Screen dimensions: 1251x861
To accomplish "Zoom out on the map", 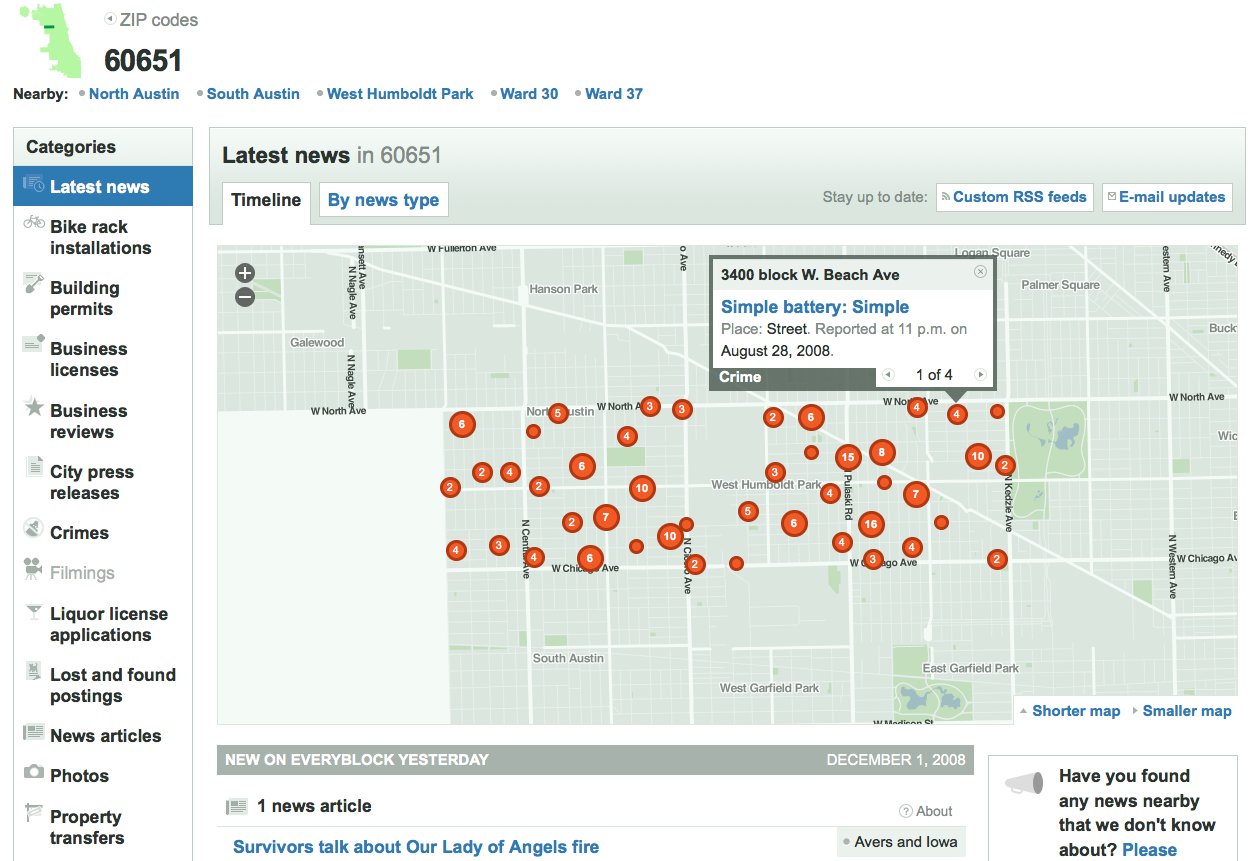I will click(245, 297).
